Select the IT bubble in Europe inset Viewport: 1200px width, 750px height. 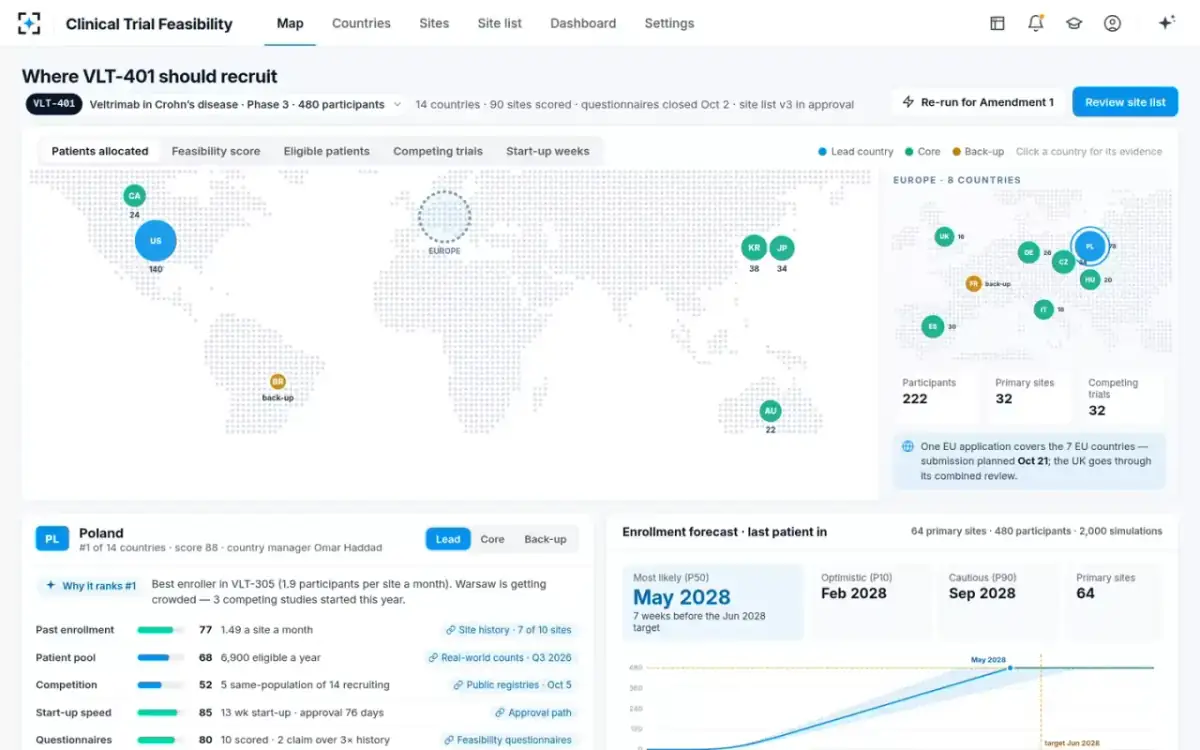(x=1044, y=310)
